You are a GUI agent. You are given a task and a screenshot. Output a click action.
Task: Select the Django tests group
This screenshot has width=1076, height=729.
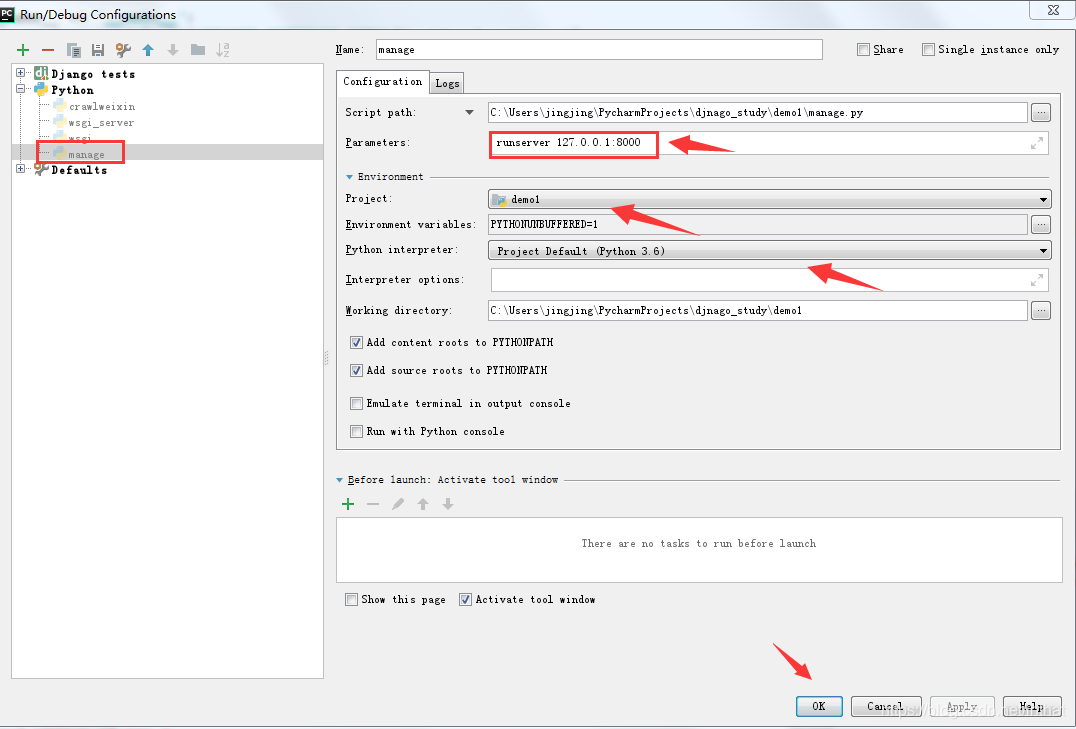pyautogui.click(x=93, y=74)
